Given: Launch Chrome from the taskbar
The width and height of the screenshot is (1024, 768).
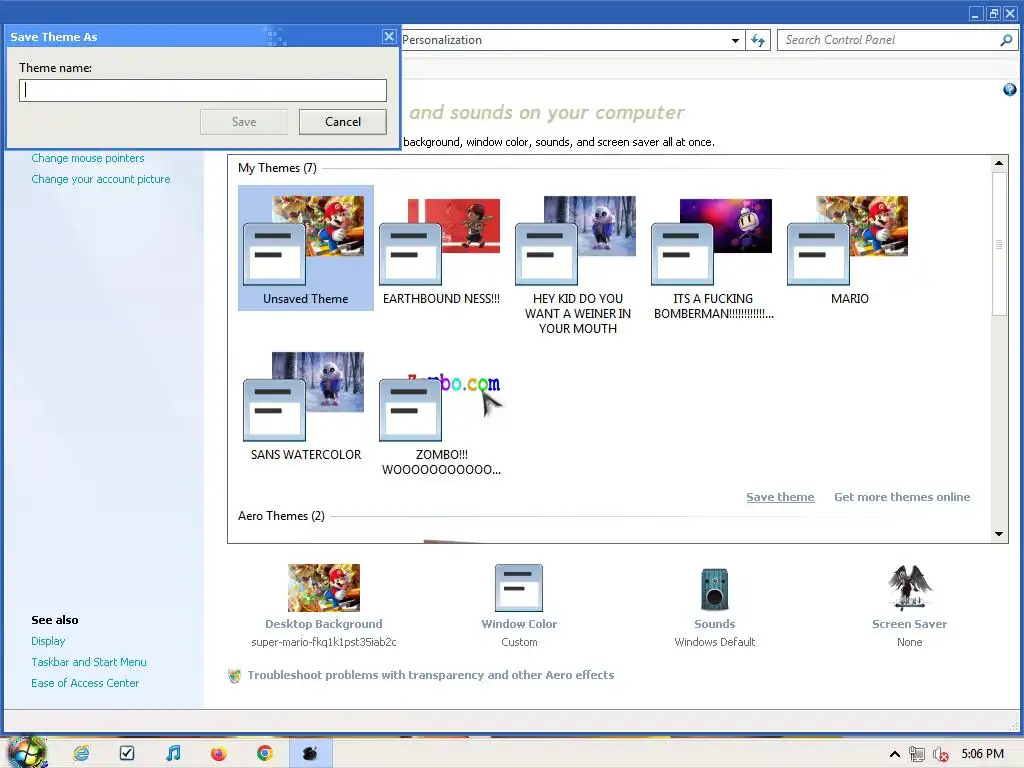Looking at the screenshot, I should (x=264, y=754).
